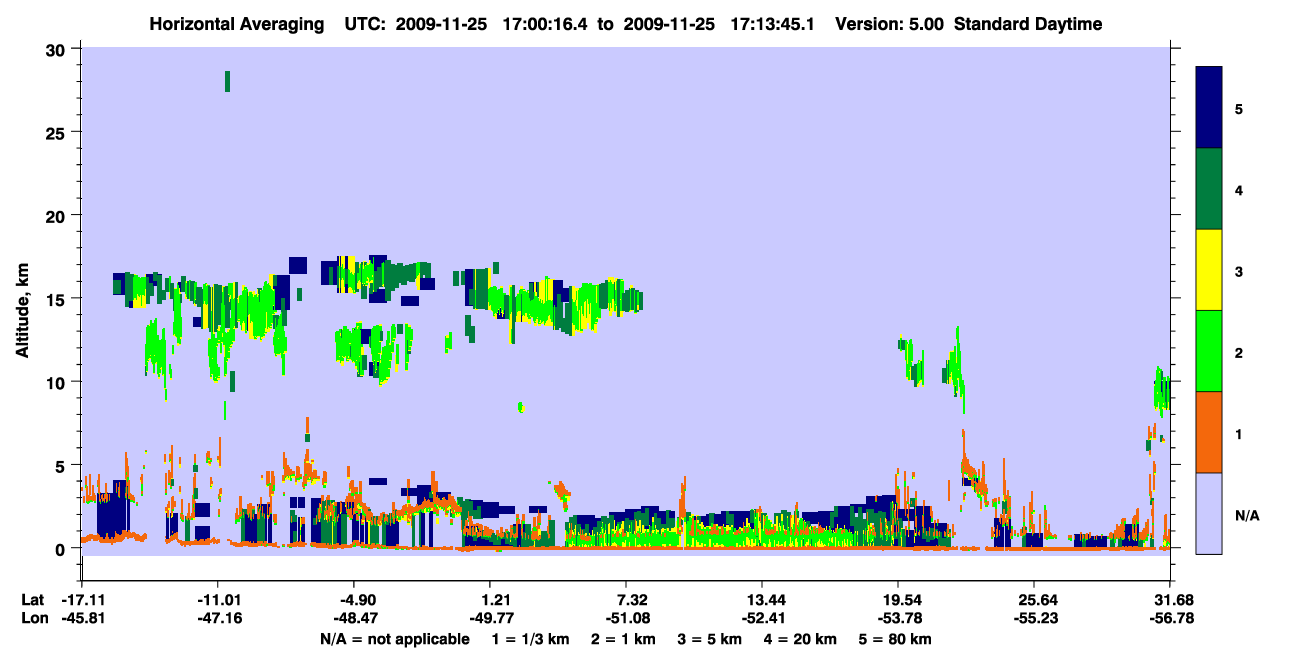The width and height of the screenshot is (1300, 667).
Task: Click the orange colorbar segment labeled 1
Action: pyautogui.click(x=1209, y=431)
